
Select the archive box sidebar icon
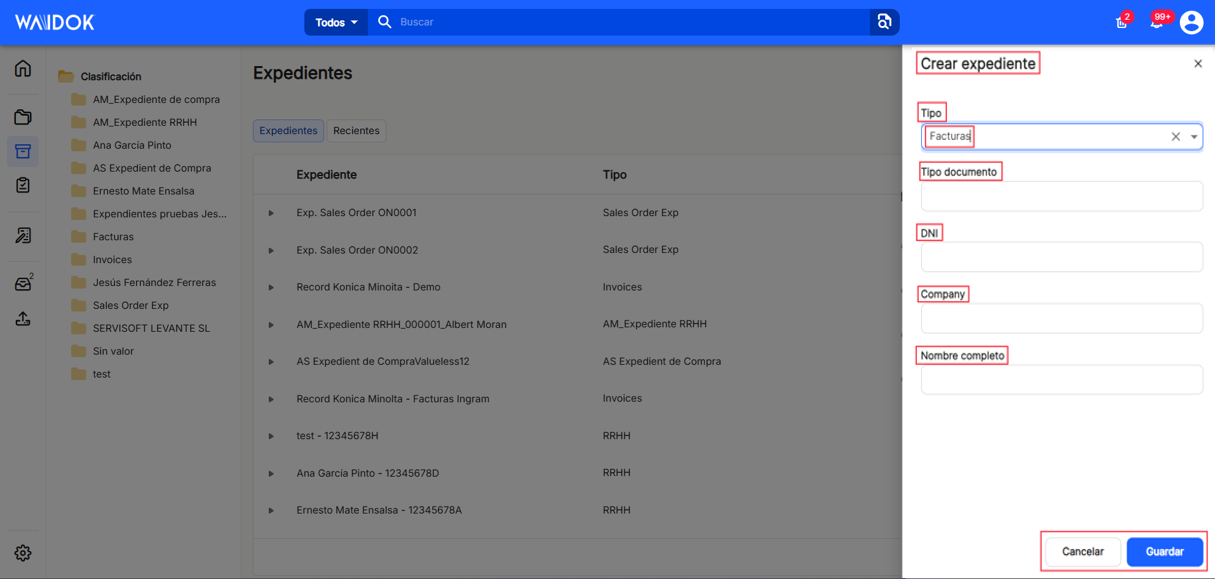pyautogui.click(x=23, y=151)
